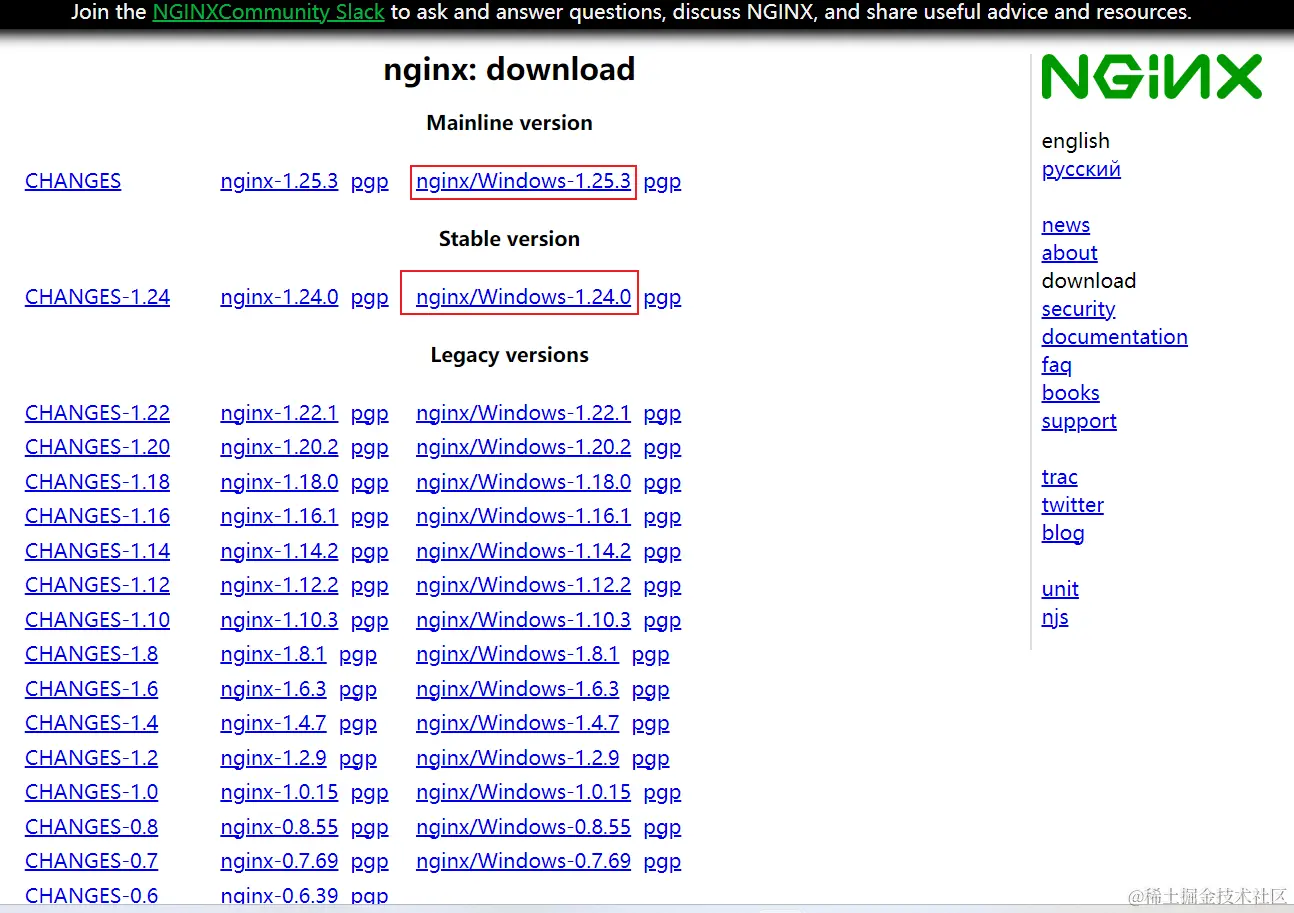Download nginx-1.0.15 source
The height and width of the screenshot is (913, 1294).
(279, 792)
